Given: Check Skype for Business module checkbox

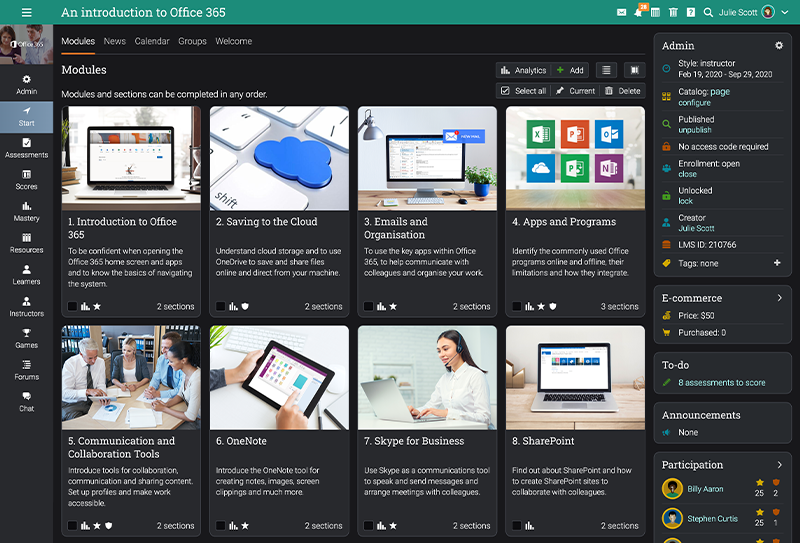Looking at the screenshot, I should pos(368,525).
